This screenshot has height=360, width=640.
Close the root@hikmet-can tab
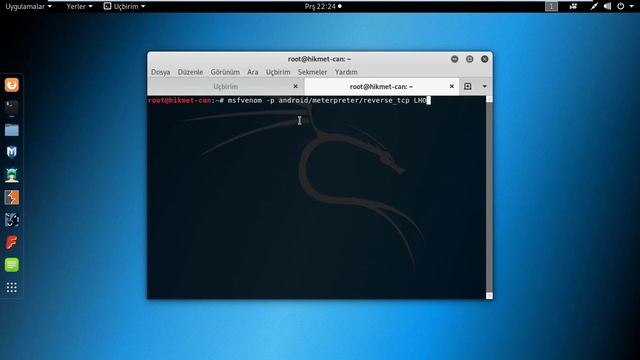[451, 86]
